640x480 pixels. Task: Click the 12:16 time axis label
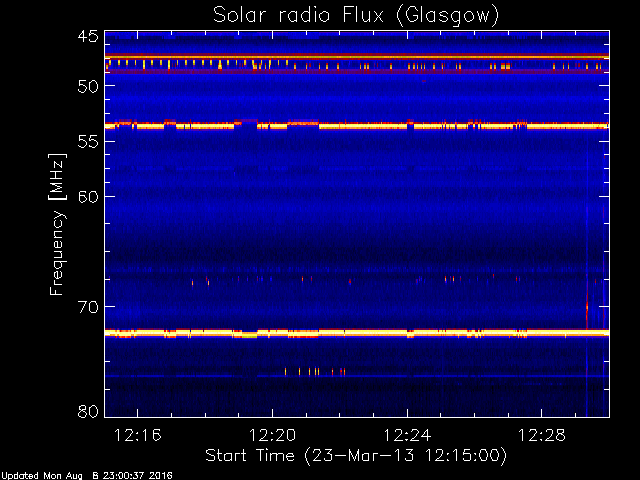point(138,436)
